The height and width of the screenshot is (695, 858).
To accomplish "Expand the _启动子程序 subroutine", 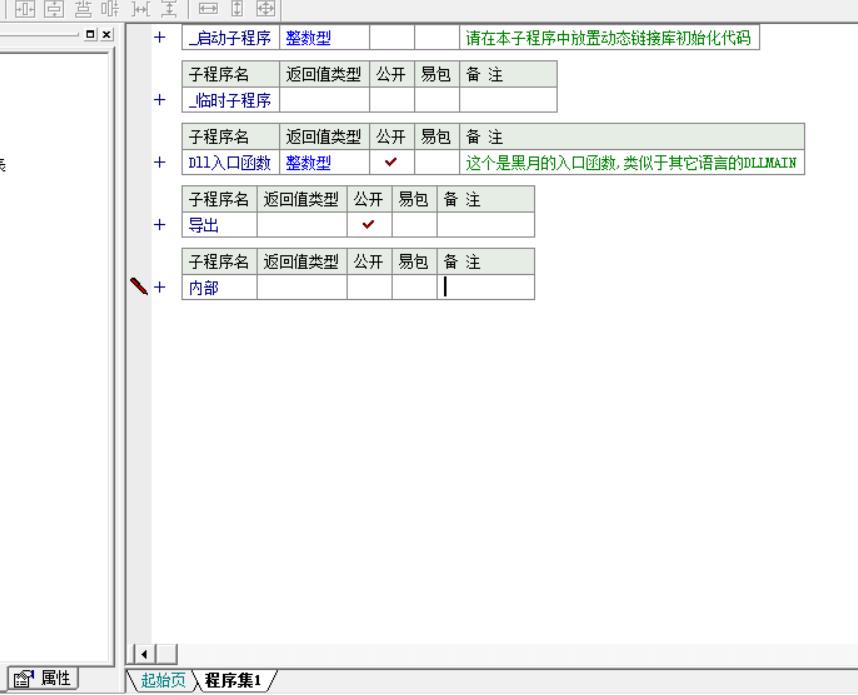I will tap(159, 38).
